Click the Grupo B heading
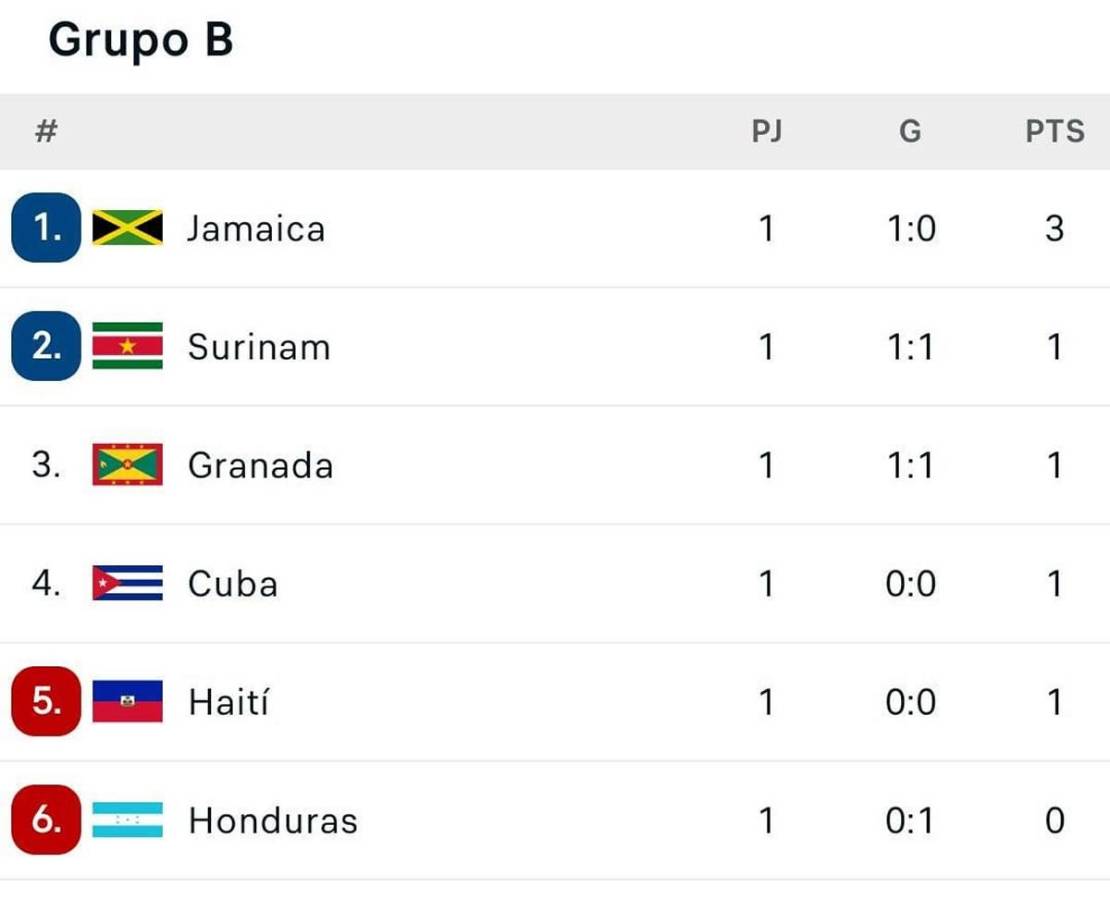This screenshot has width=1110, height=900. [x=141, y=40]
